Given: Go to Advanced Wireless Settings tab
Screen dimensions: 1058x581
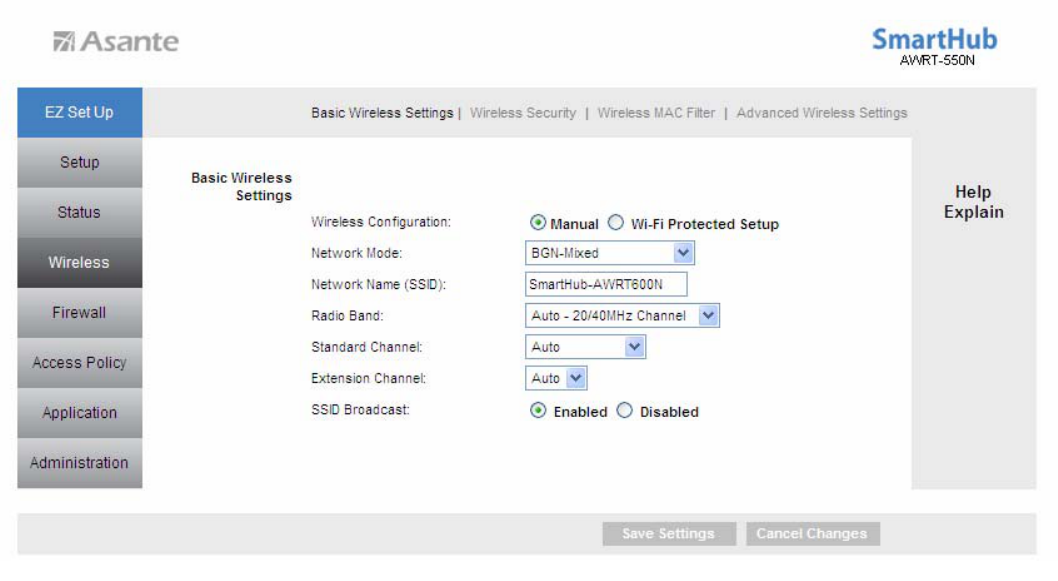Looking at the screenshot, I should point(822,113).
